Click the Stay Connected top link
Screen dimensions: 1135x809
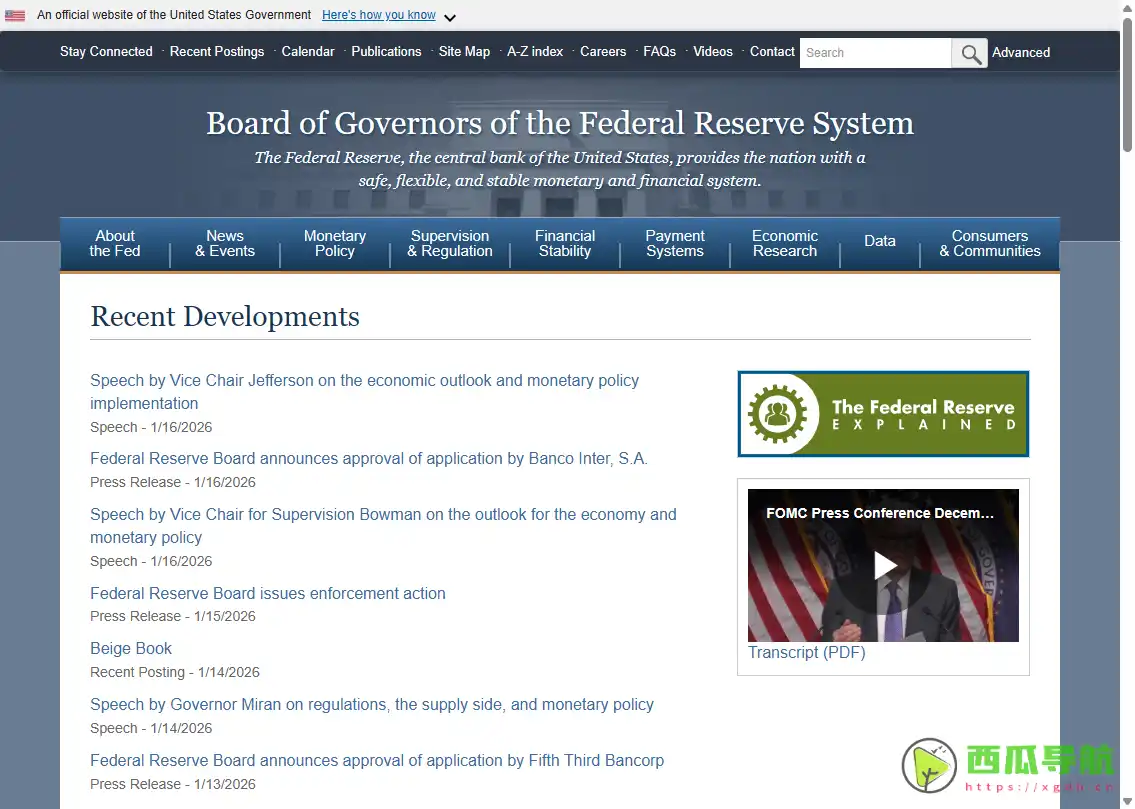pyautogui.click(x=106, y=52)
